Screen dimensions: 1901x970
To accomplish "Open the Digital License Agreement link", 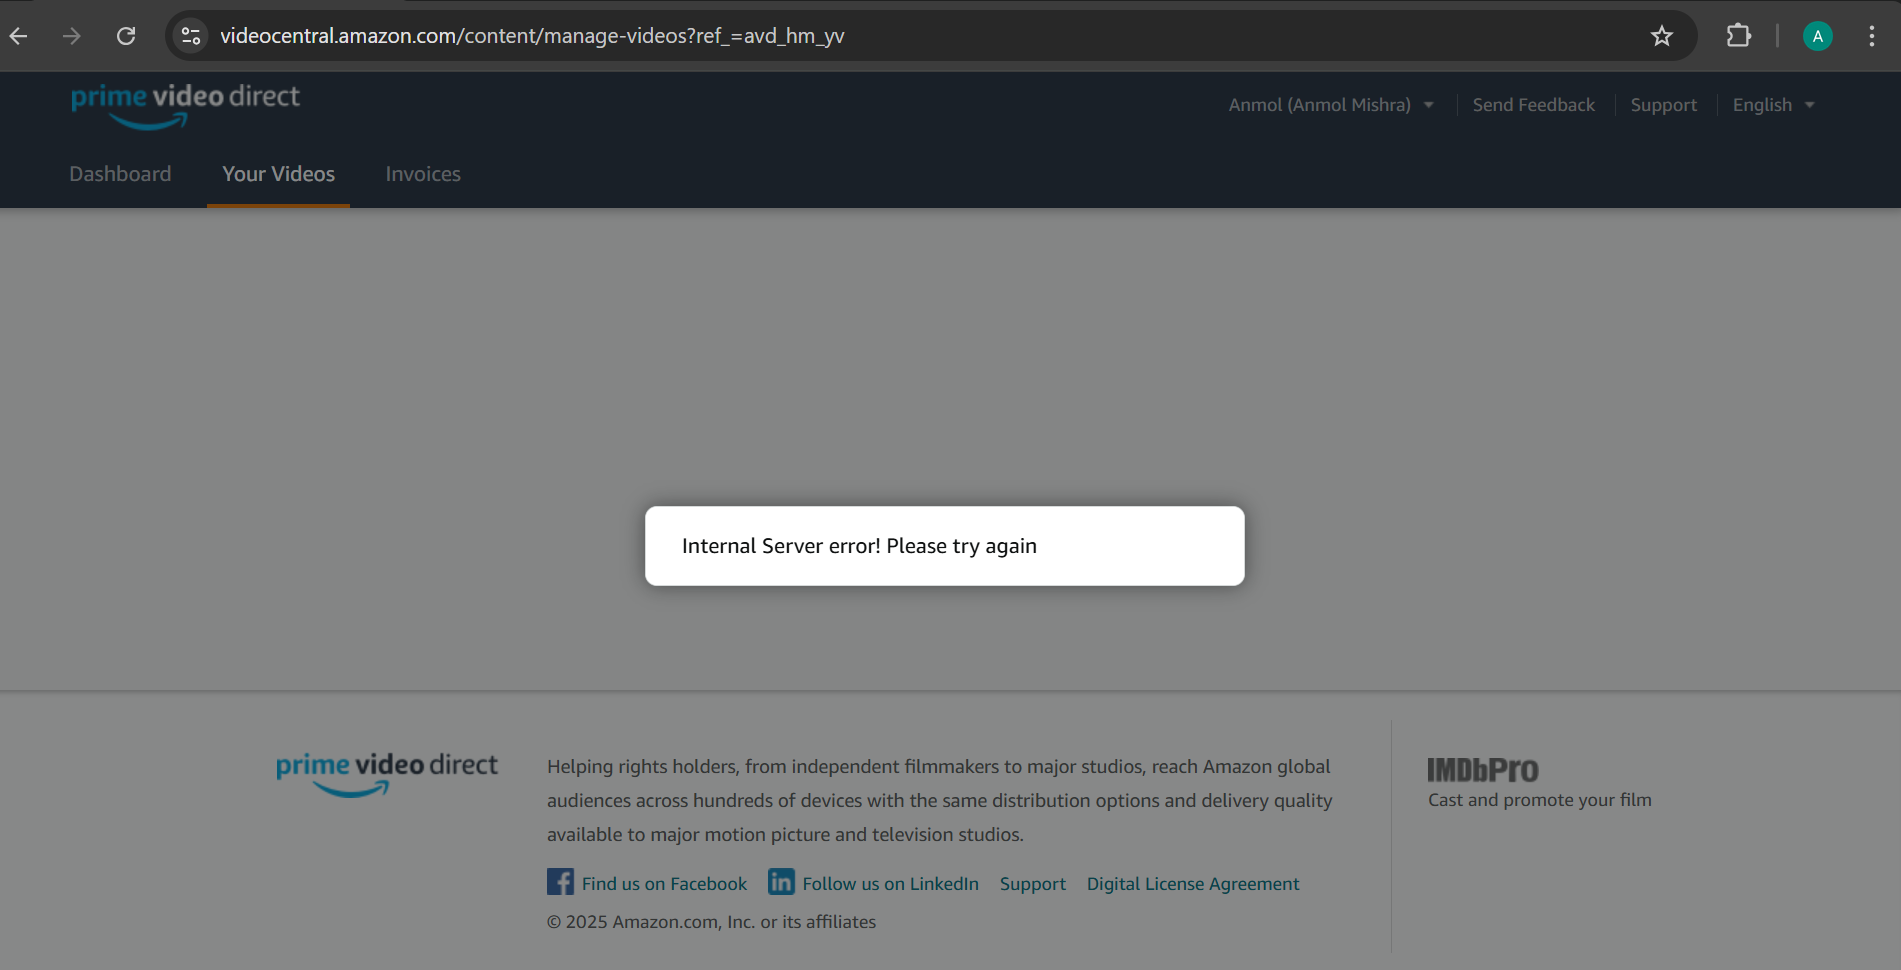I will pos(1192,884).
